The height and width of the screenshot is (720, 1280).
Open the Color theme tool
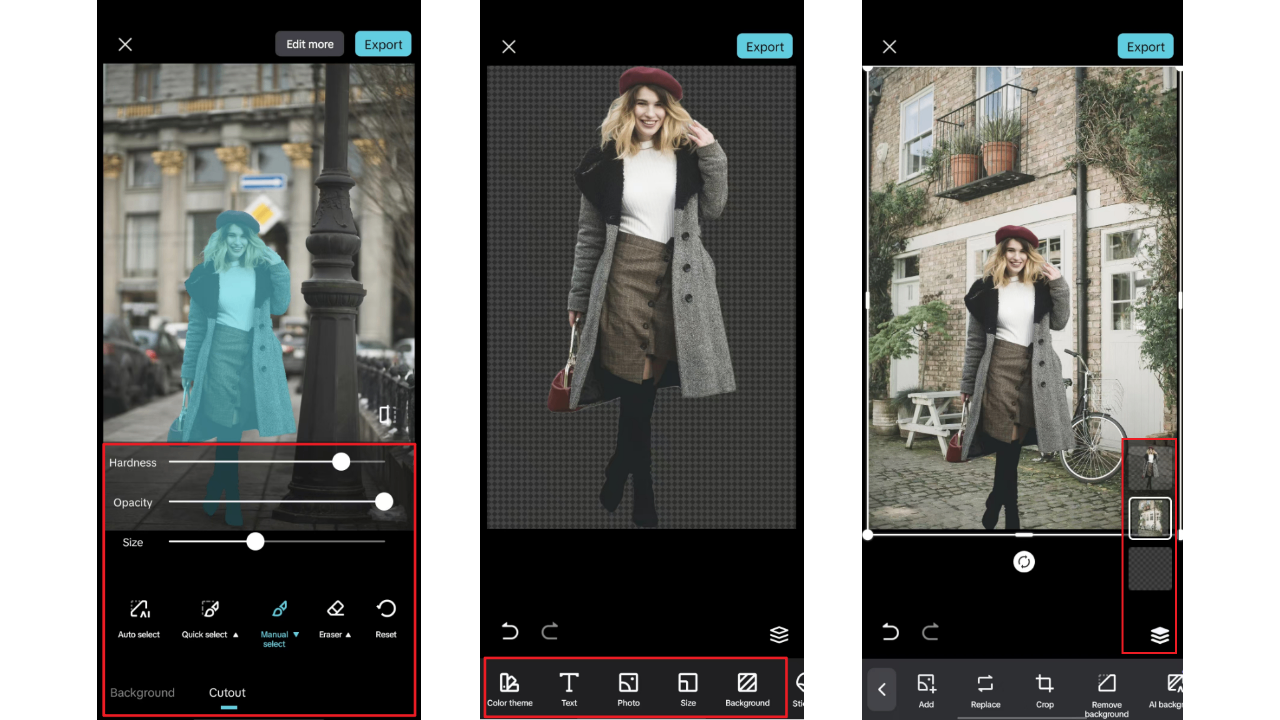point(510,689)
